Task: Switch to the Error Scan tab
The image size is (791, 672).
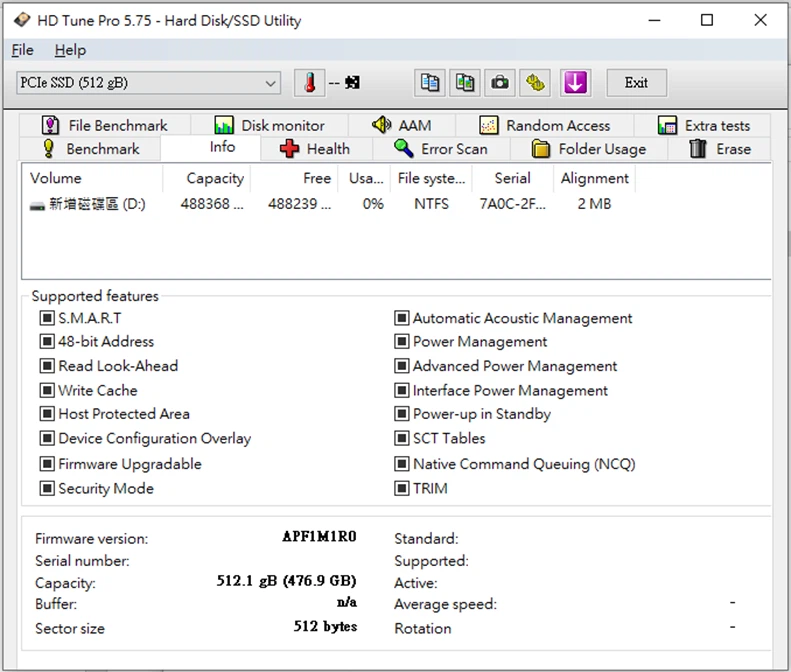Action: (x=441, y=149)
